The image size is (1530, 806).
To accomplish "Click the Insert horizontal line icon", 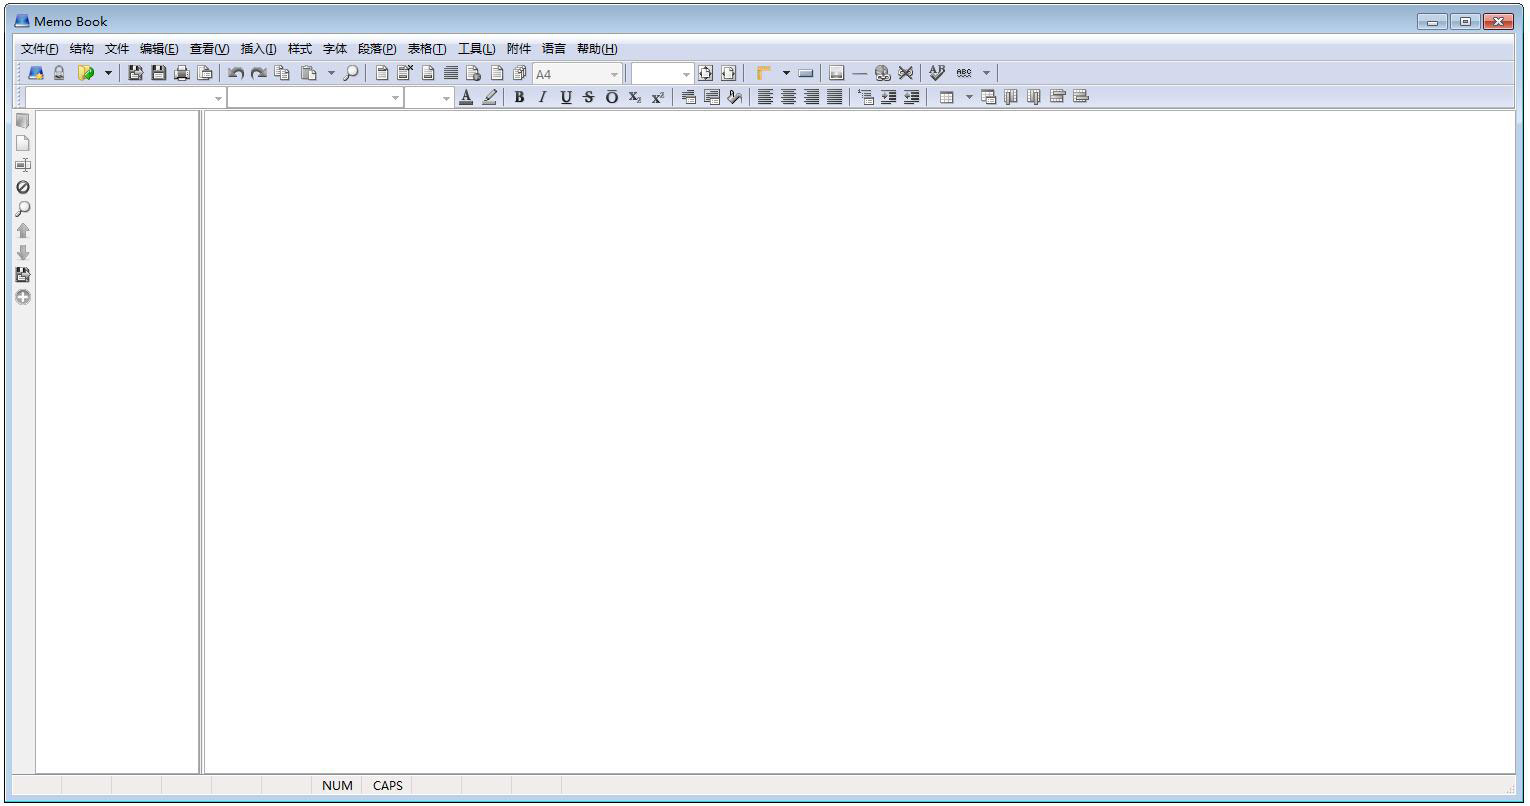I will coord(859,73).
